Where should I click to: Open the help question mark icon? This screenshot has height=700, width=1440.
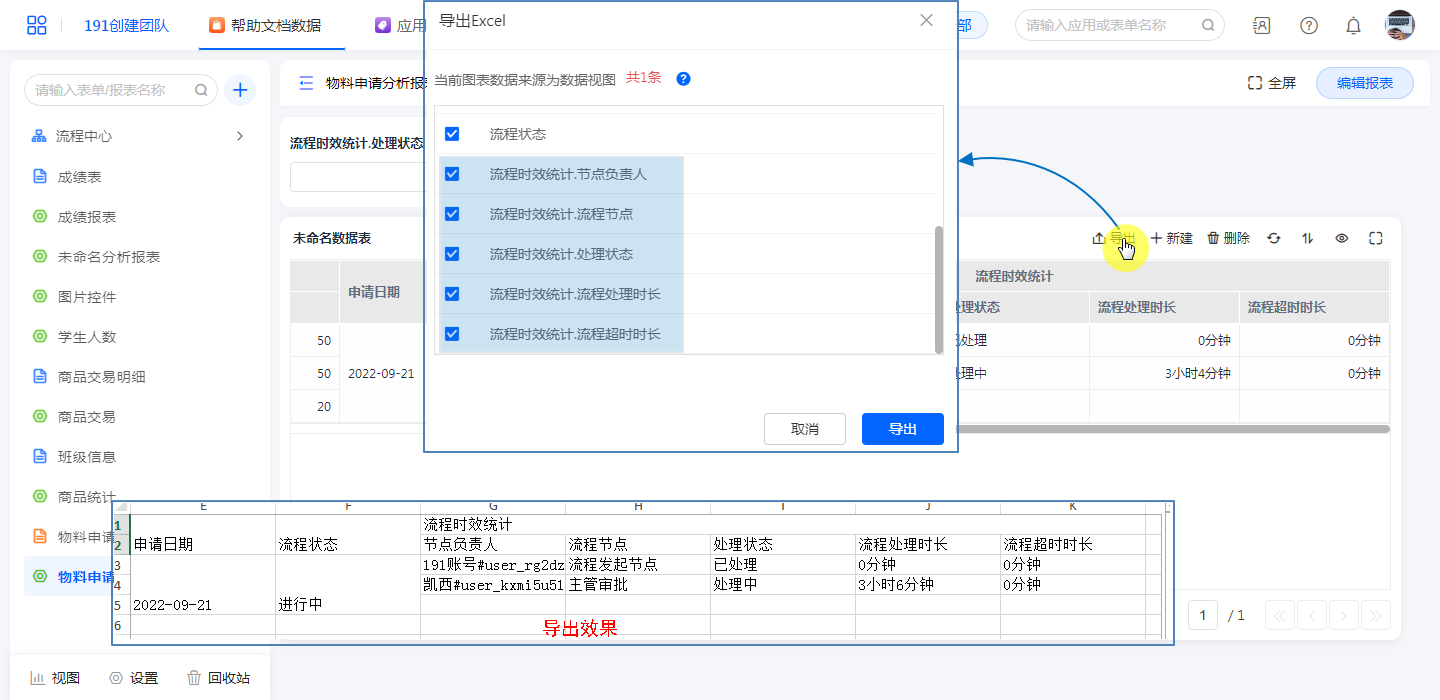point(1308,26)
